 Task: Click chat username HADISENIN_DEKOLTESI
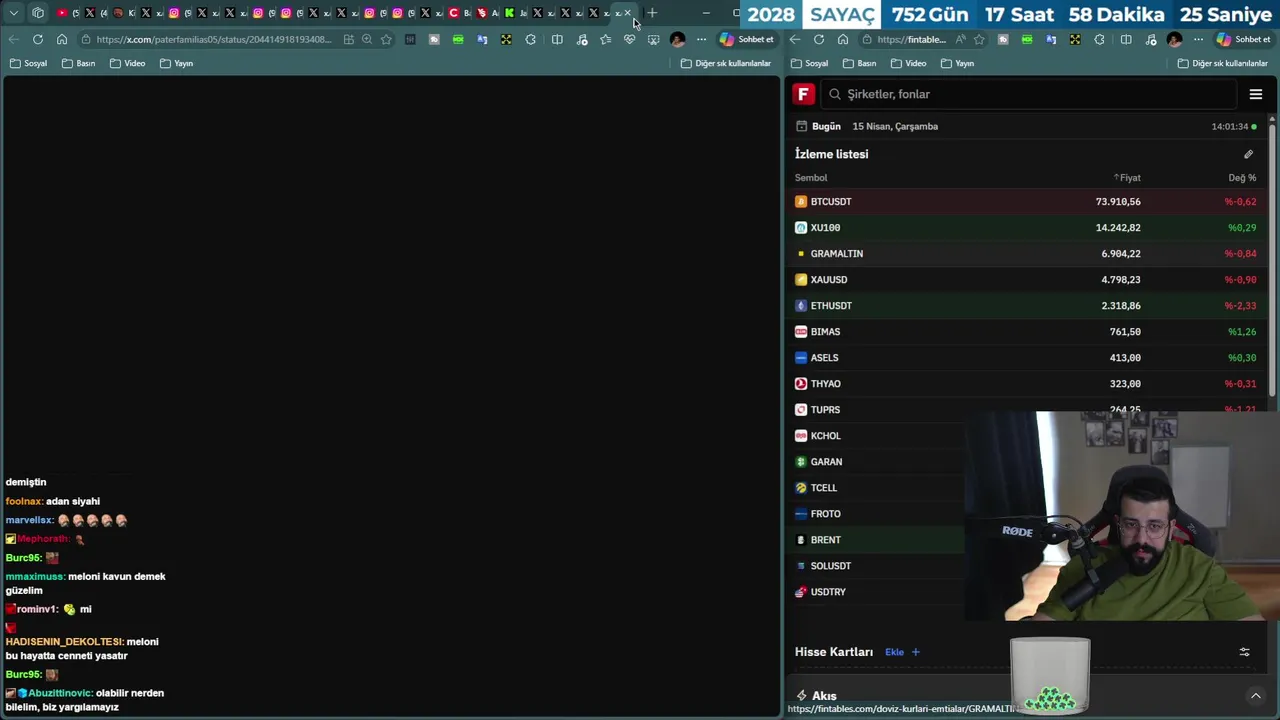(x=64, y=641)
